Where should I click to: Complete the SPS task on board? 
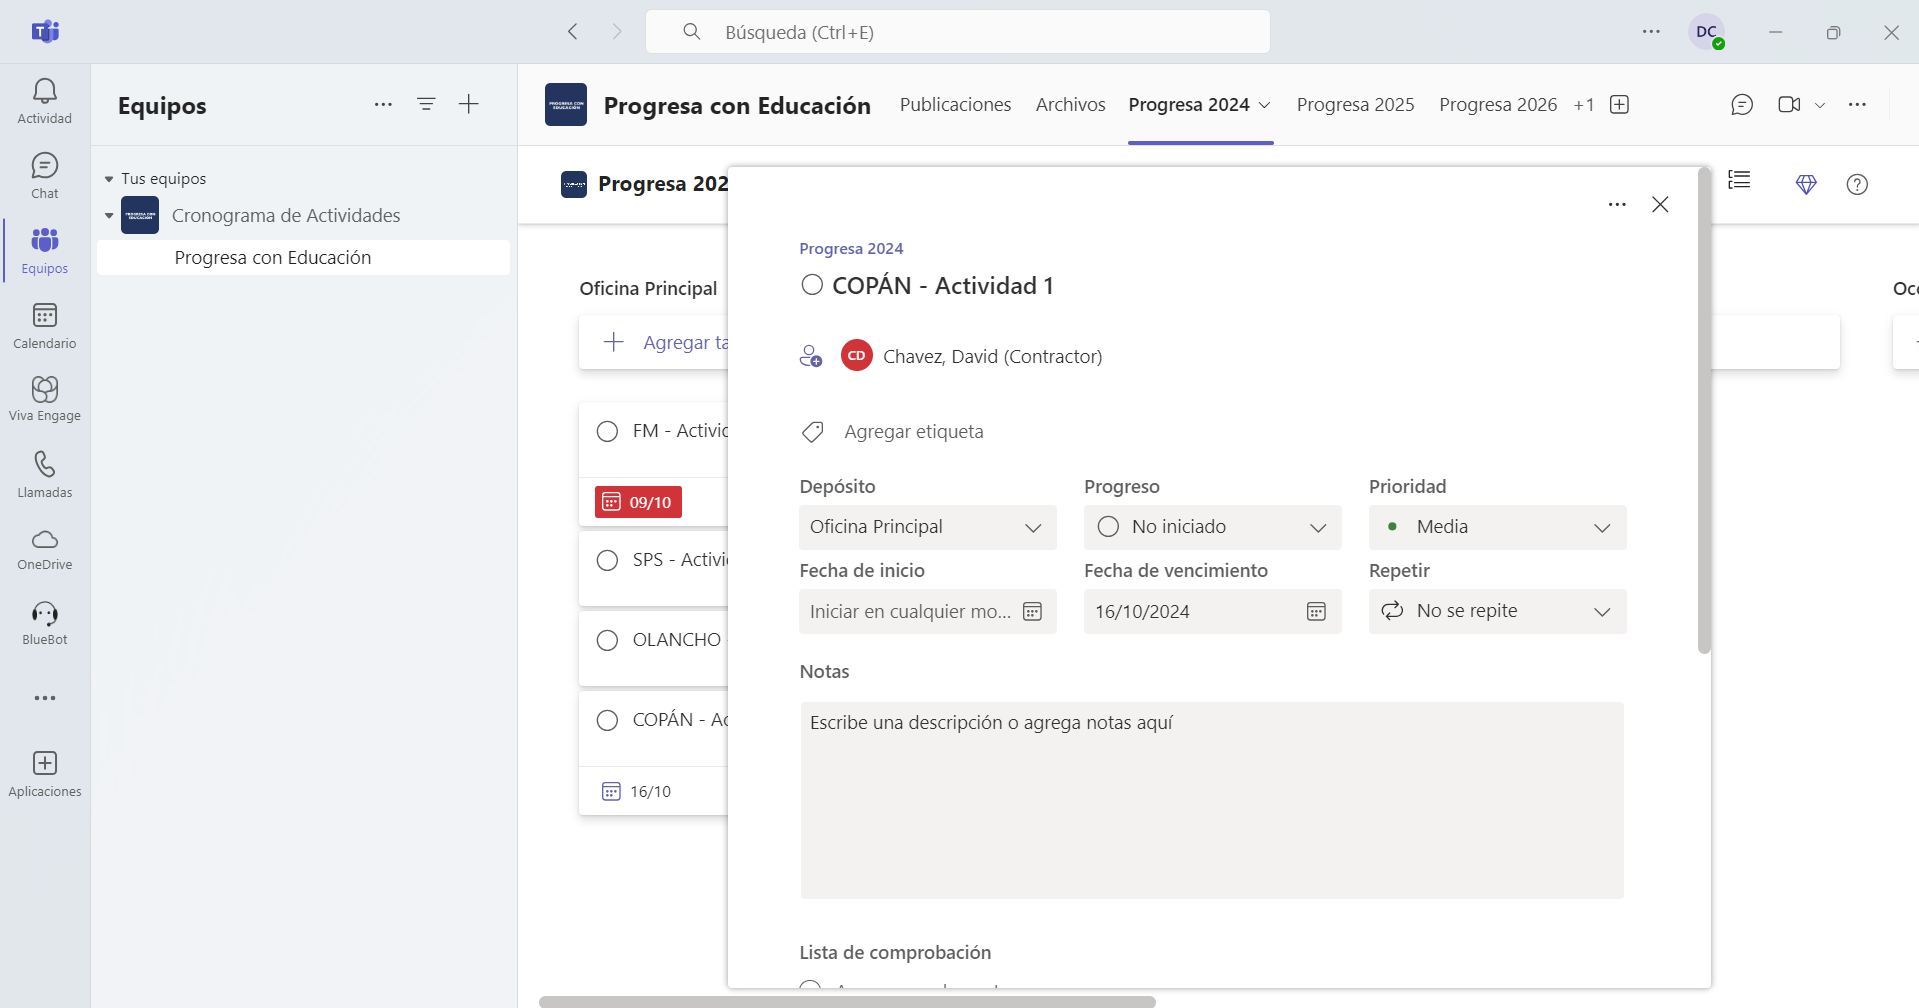pyautogui.click(x=607, y=560)
